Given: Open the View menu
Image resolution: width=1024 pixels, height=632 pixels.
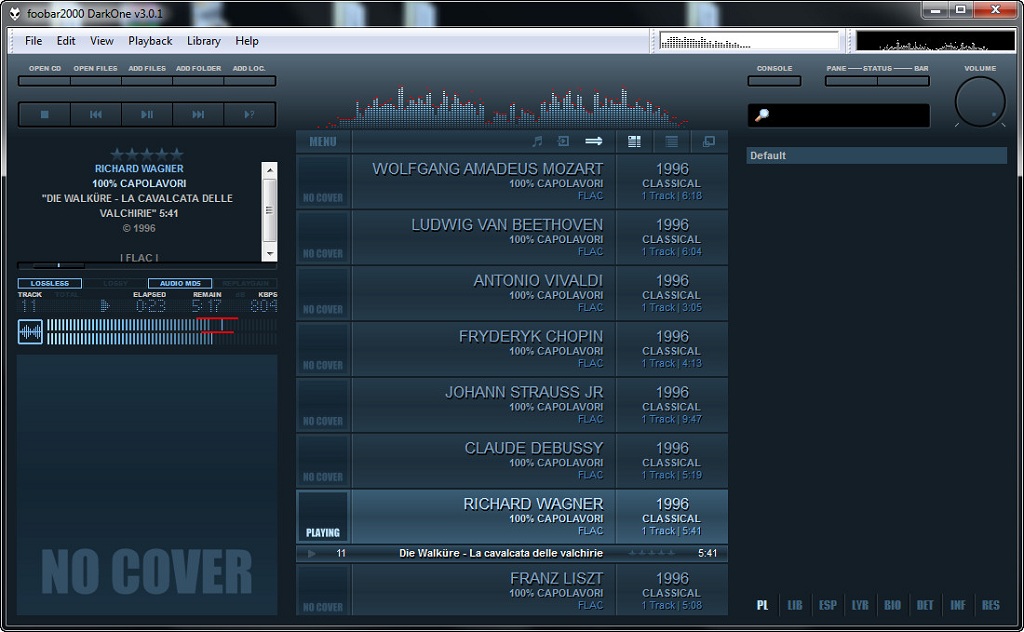Looking at the screenshot, I should [x=102, y=40].
